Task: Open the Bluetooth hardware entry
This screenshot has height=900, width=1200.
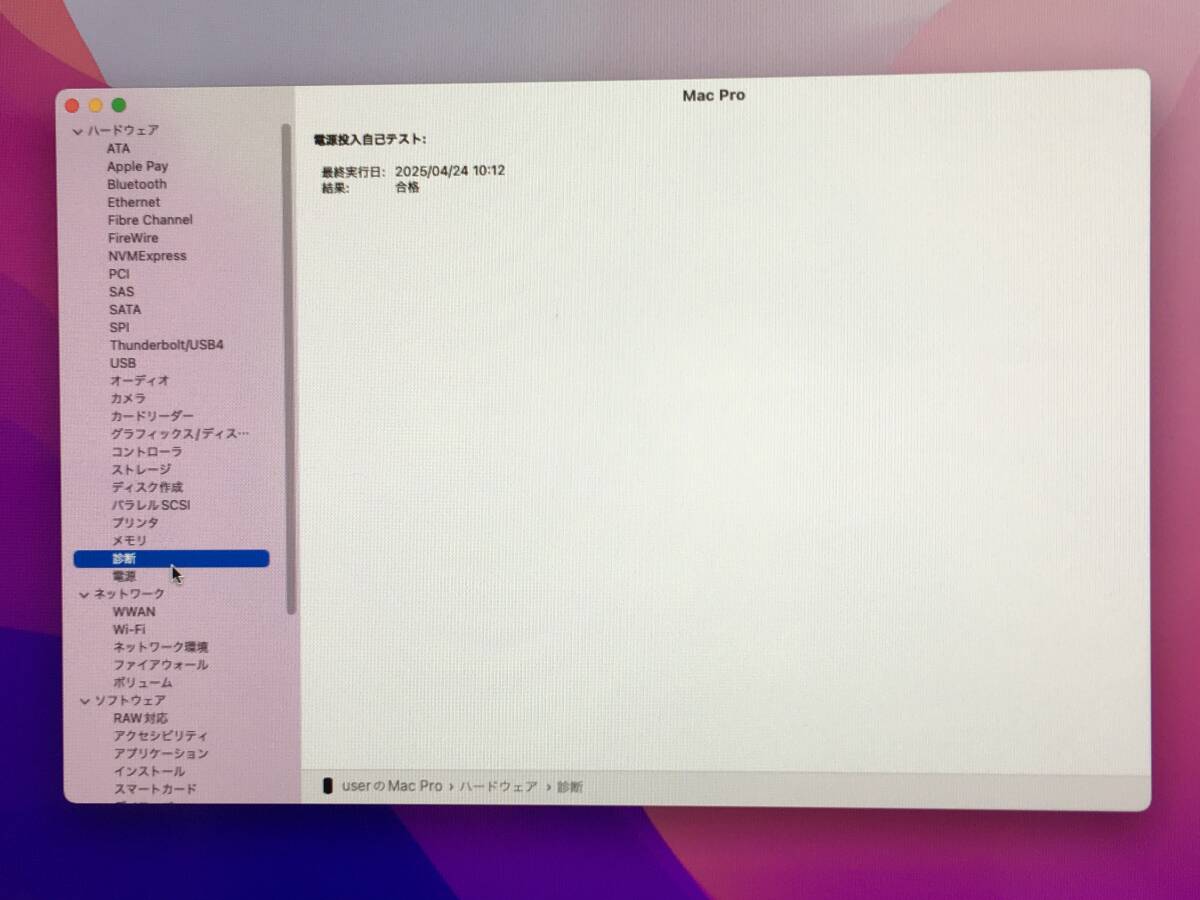Action: pos(137,184)
